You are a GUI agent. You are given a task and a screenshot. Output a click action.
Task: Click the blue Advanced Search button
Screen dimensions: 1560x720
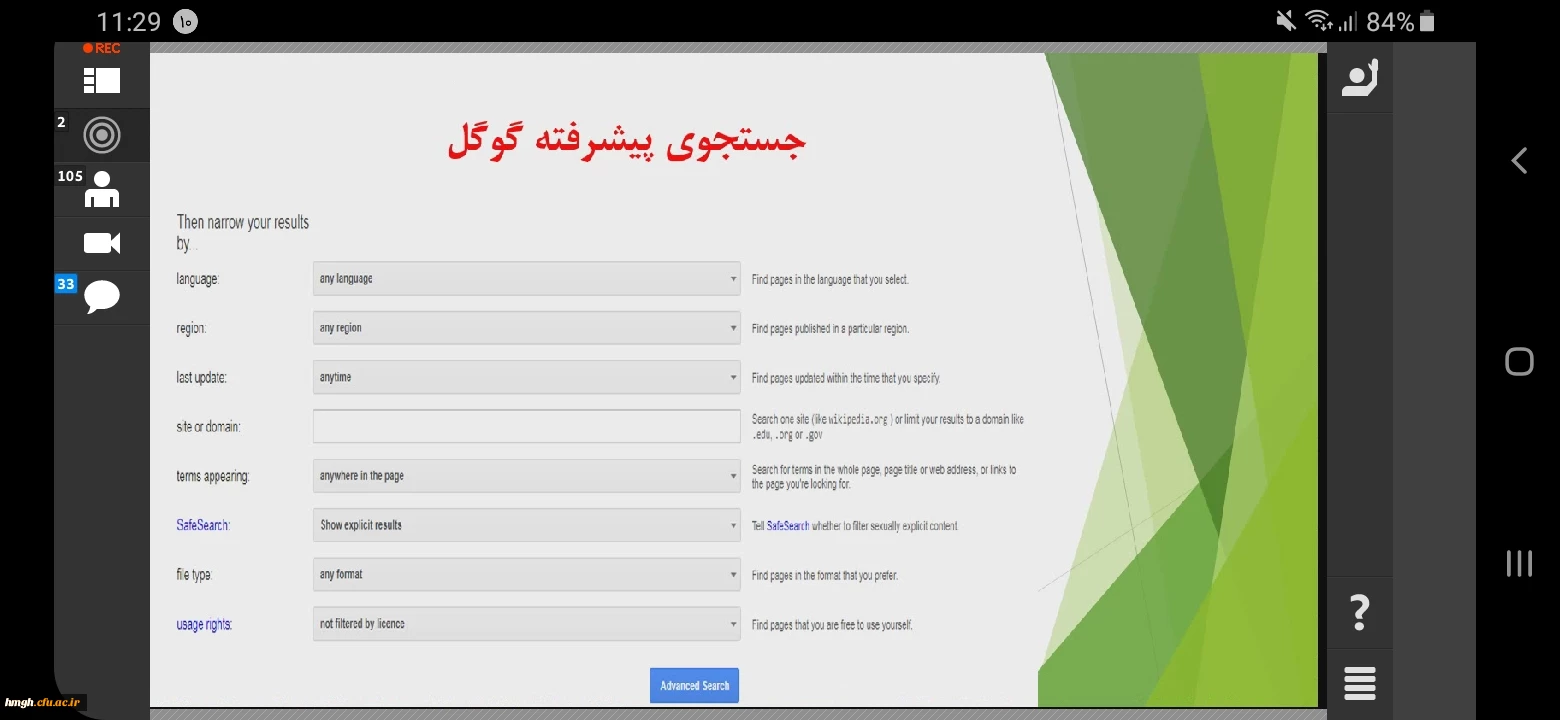click(694, 686)
